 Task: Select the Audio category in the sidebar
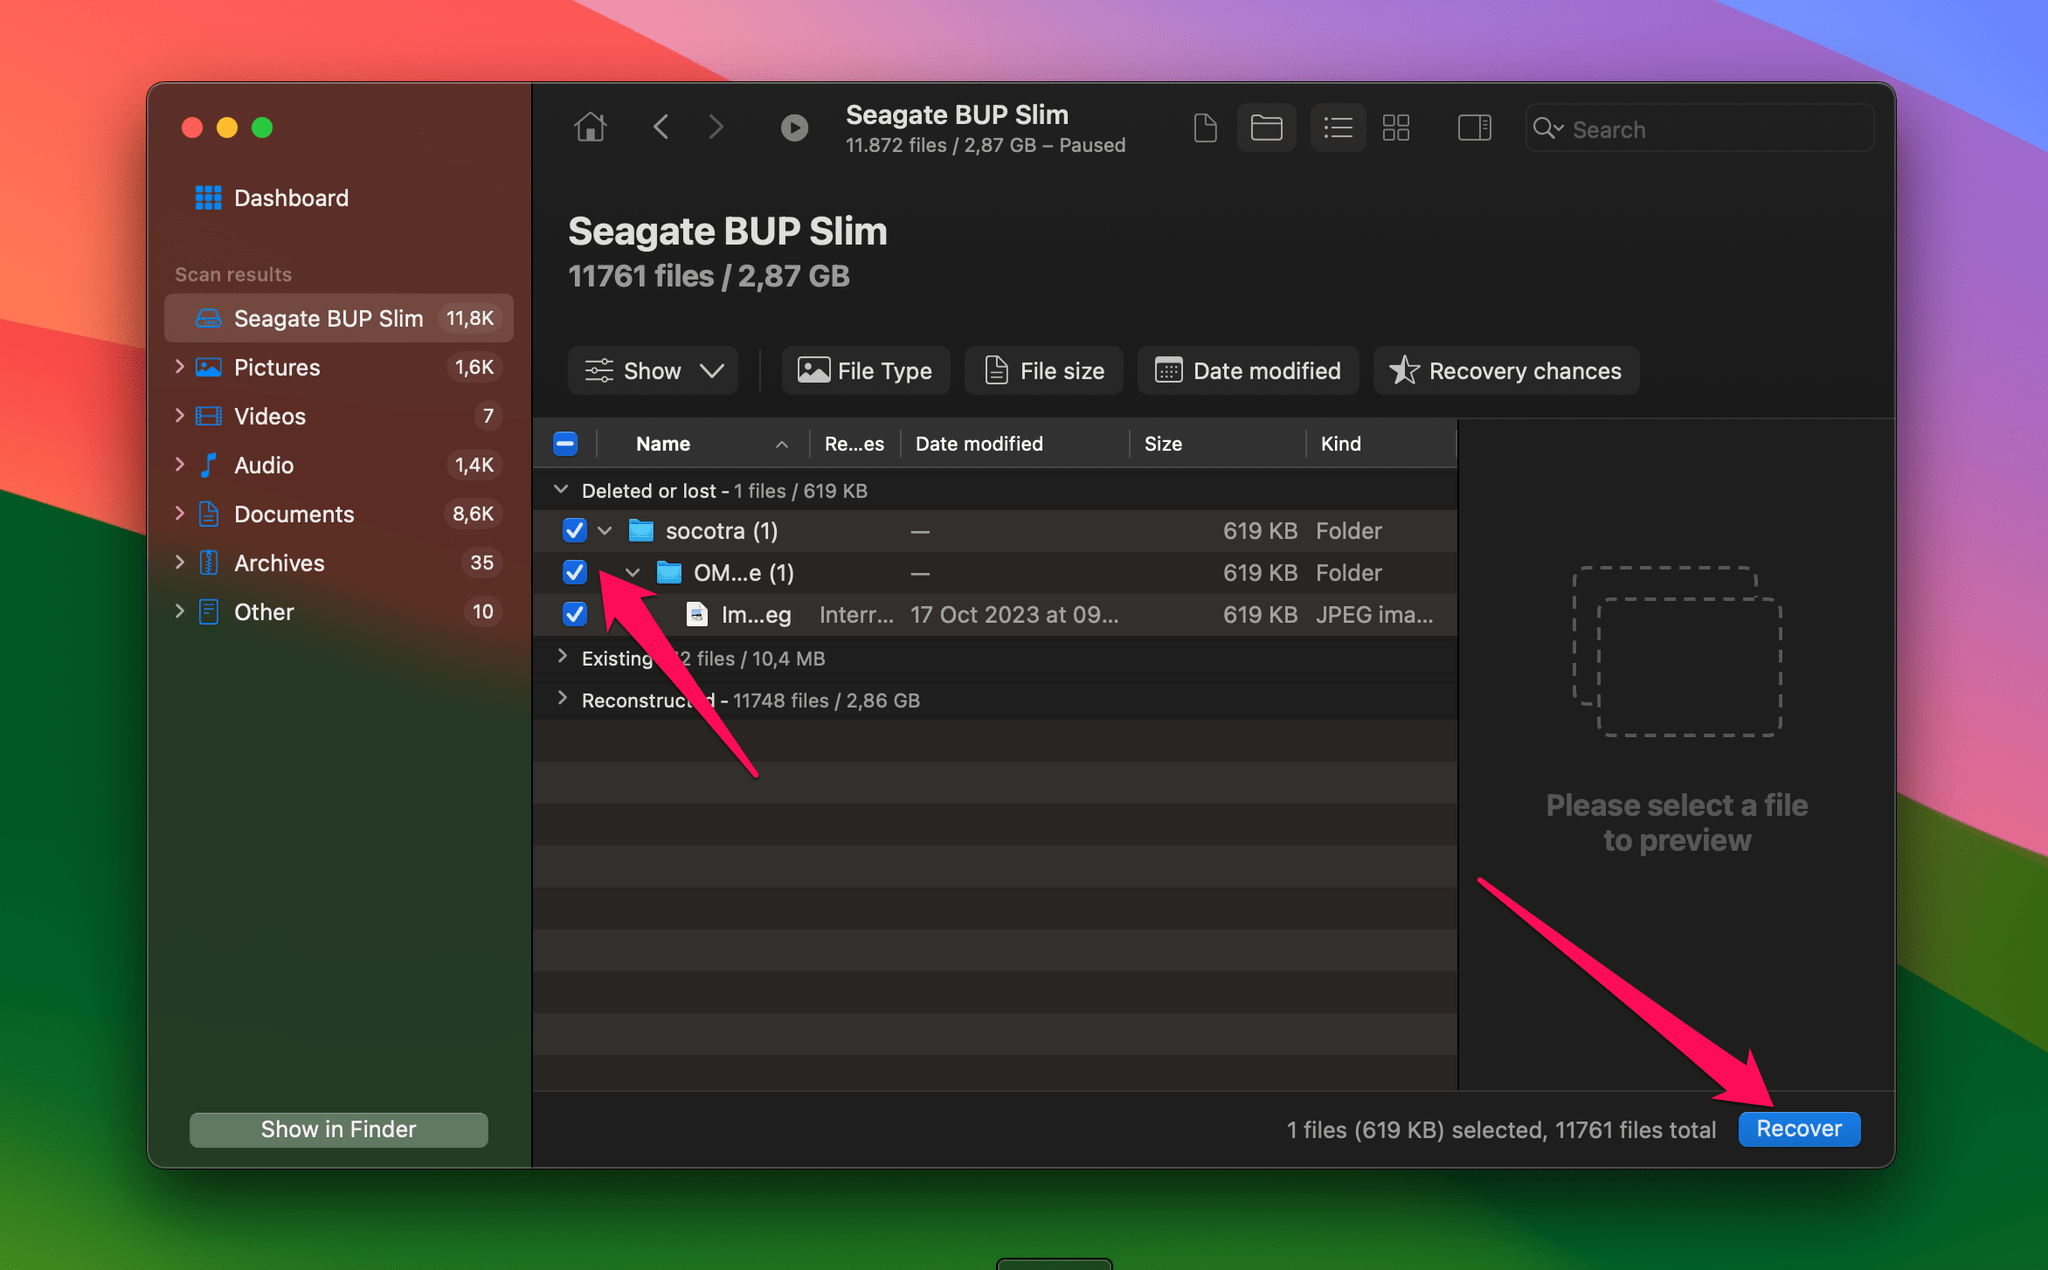tap(262, 465)
